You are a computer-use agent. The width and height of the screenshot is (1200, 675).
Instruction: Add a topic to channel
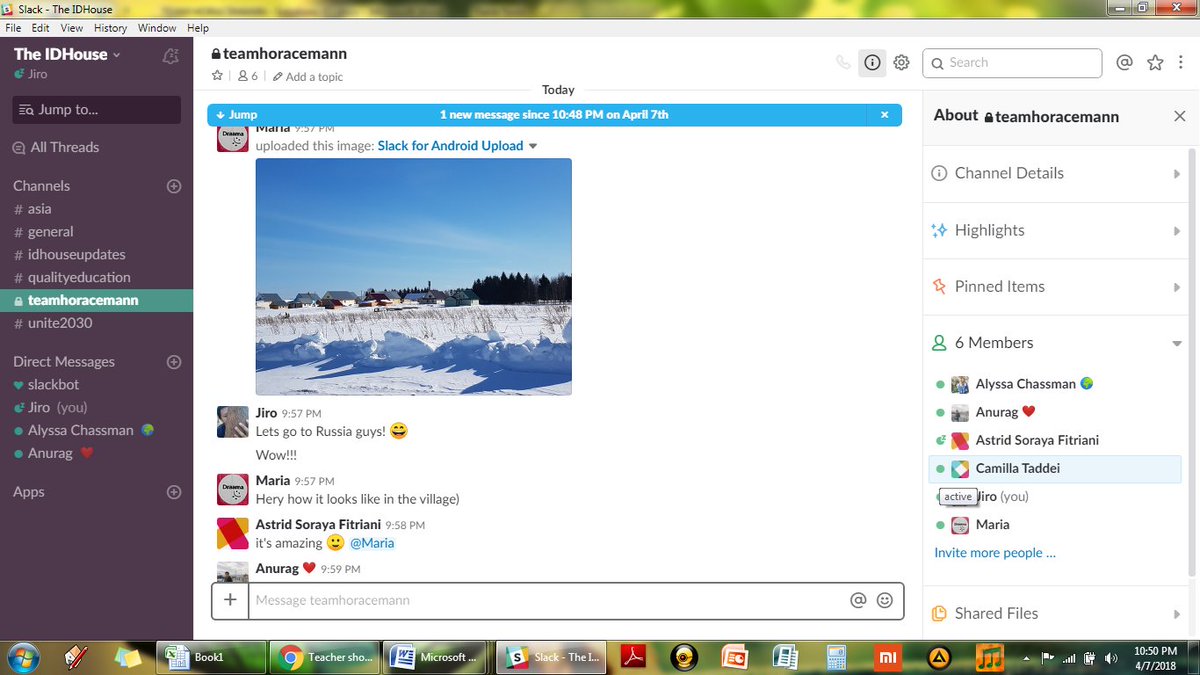tap(308, 76)
